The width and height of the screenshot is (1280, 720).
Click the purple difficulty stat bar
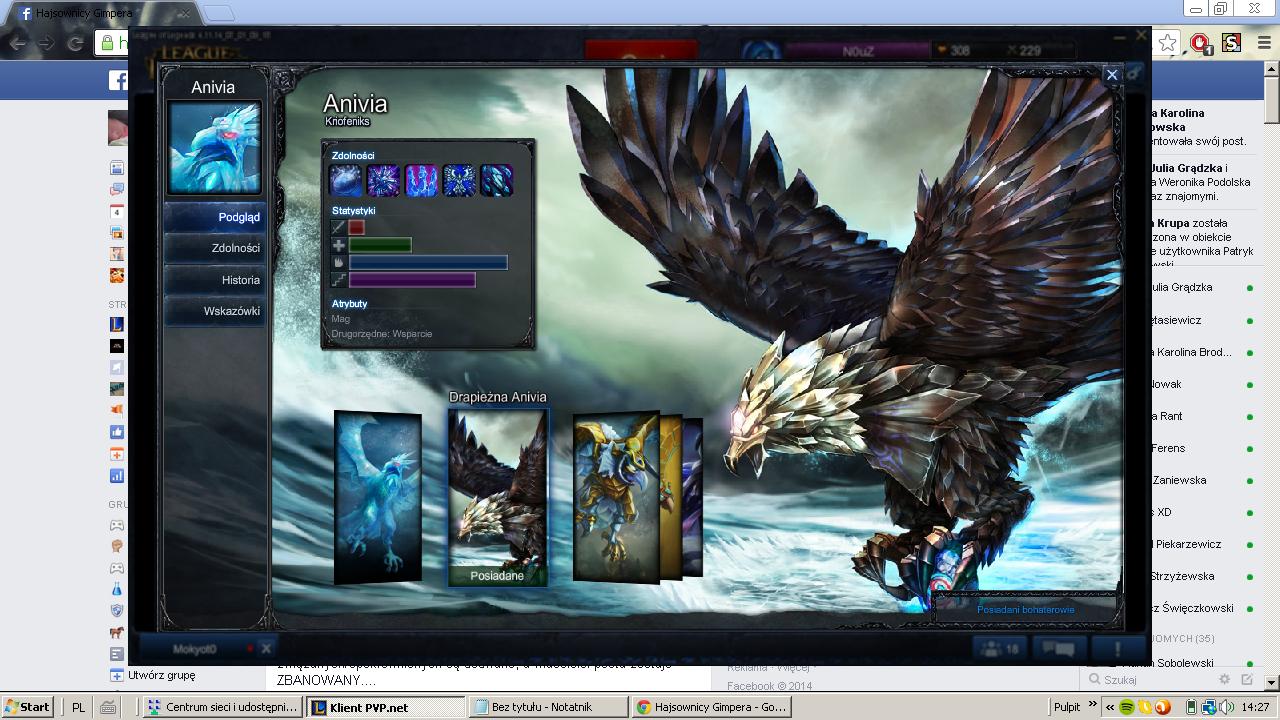[412, 280]
